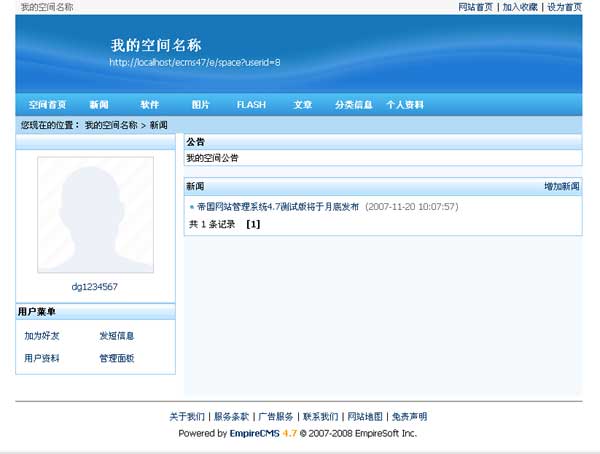Open the 软件 navigation tab
The width and height of the screenshot is (600, 454).
150,105
